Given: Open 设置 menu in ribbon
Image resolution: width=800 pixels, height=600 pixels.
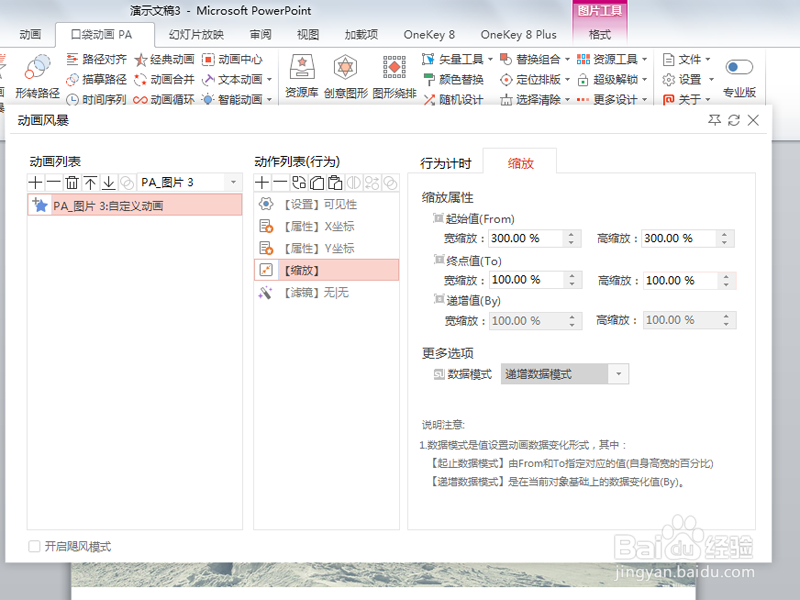Looking at the screenshot, I should (687, 80).
